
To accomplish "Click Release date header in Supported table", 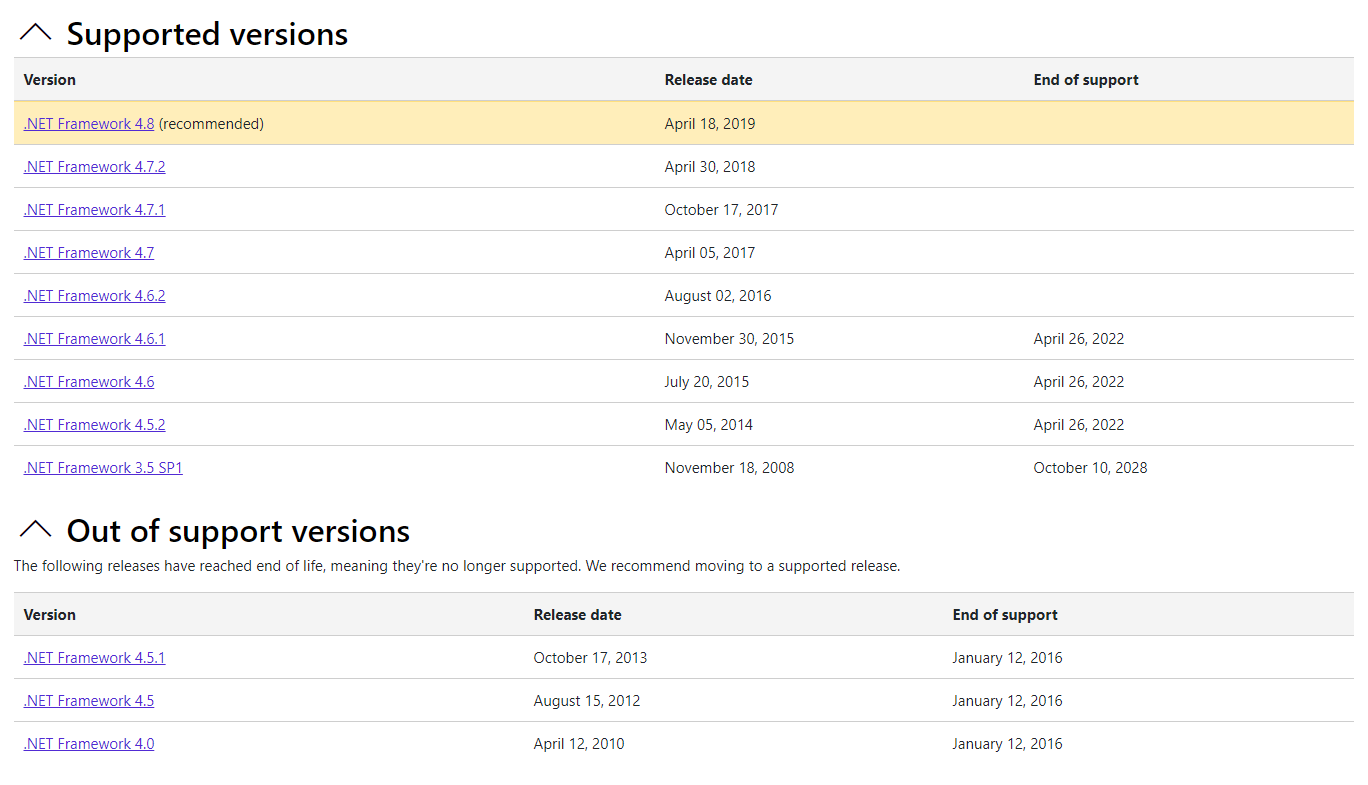I will pyautogui.click(x=708, y=80).
